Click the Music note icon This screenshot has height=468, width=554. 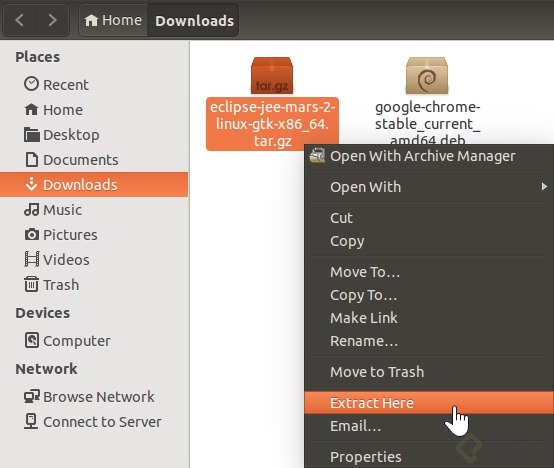pyautogui.click(x=31, y=209)
